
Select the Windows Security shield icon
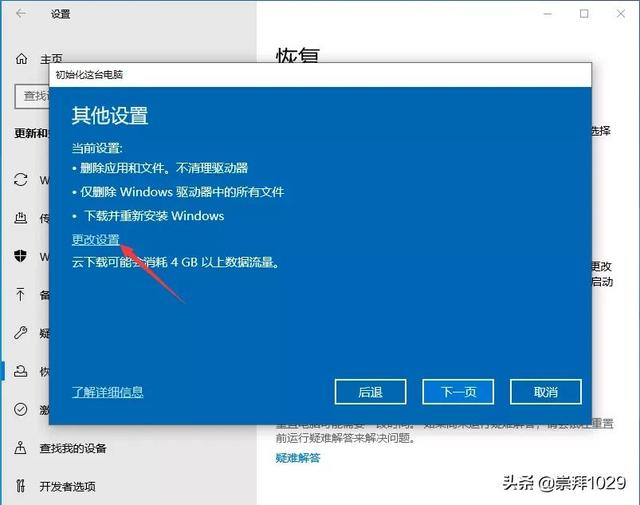click(20, 256)
